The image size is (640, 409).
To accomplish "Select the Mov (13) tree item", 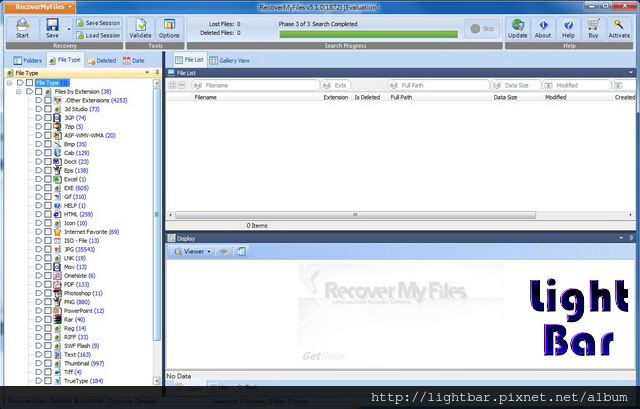I will 76,267.
